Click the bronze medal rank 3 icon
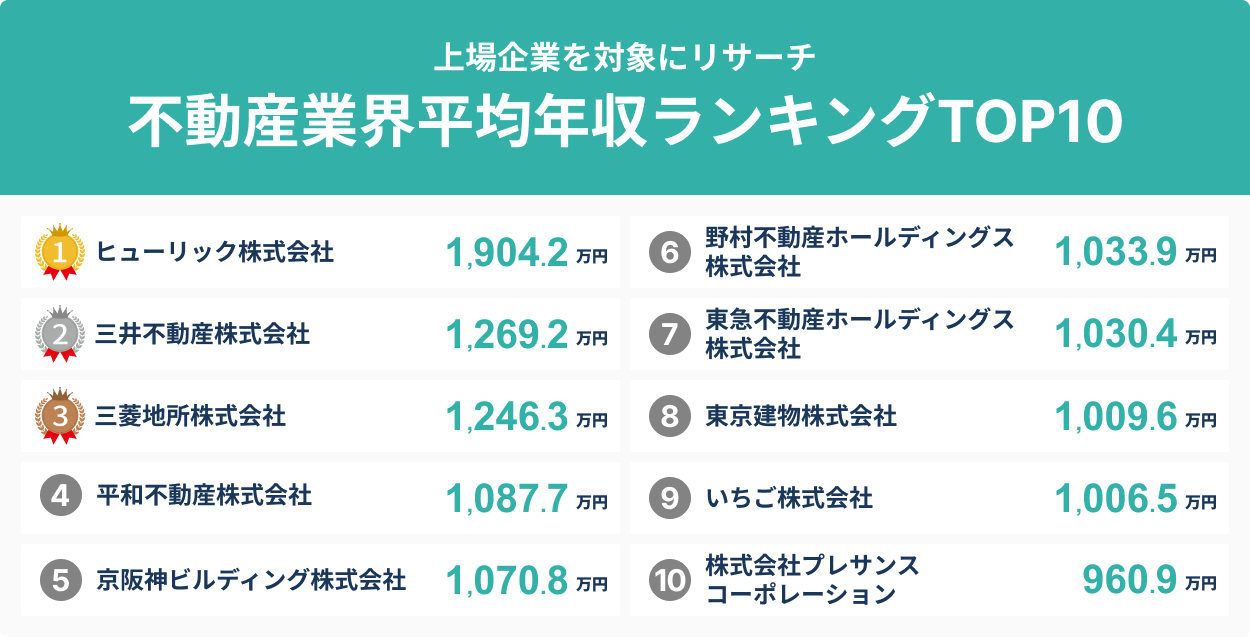 [x=59, y=416]
